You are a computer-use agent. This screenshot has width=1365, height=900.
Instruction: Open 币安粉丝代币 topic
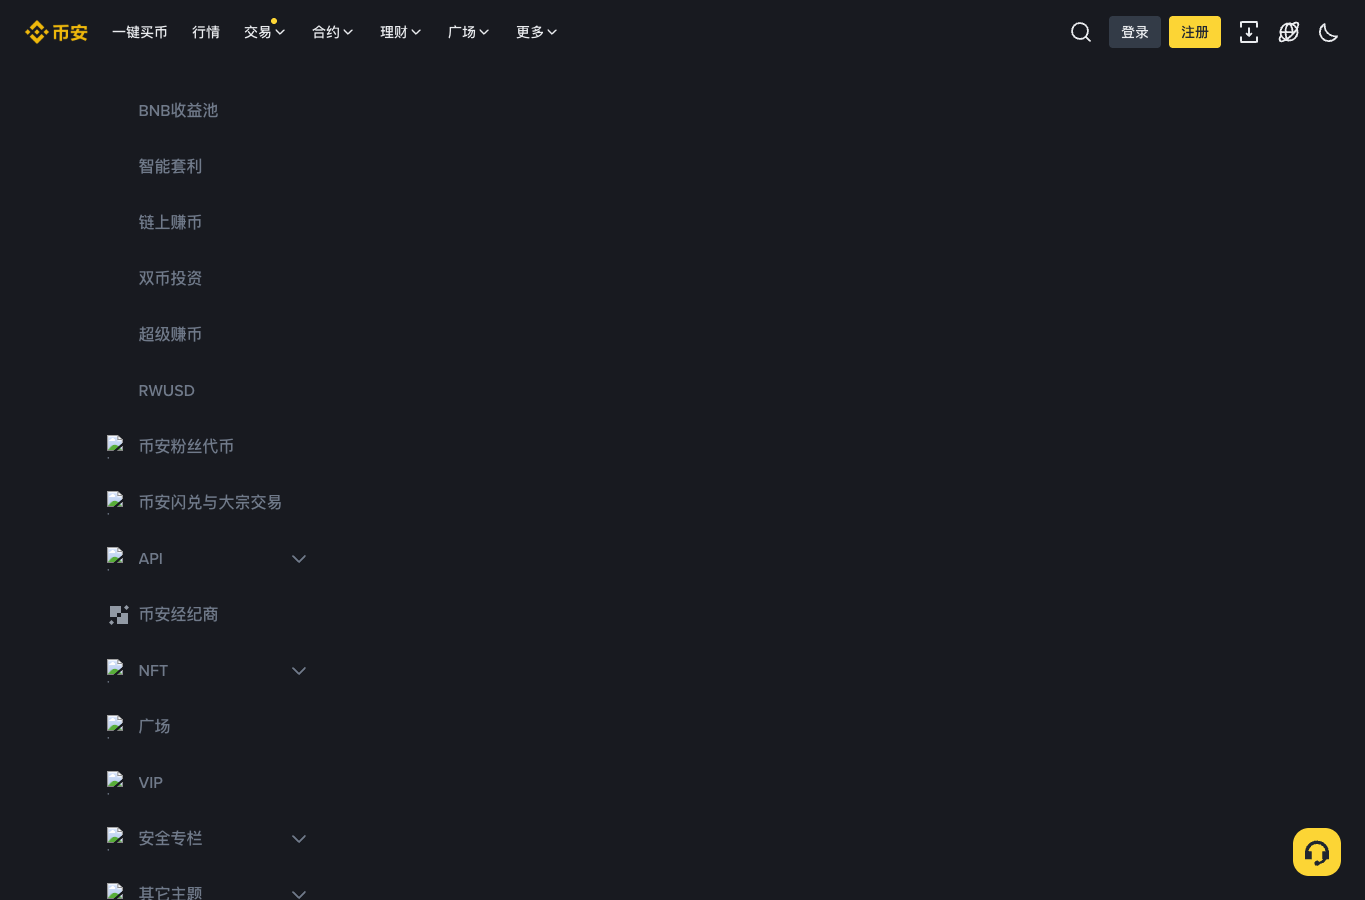(186, 446)
